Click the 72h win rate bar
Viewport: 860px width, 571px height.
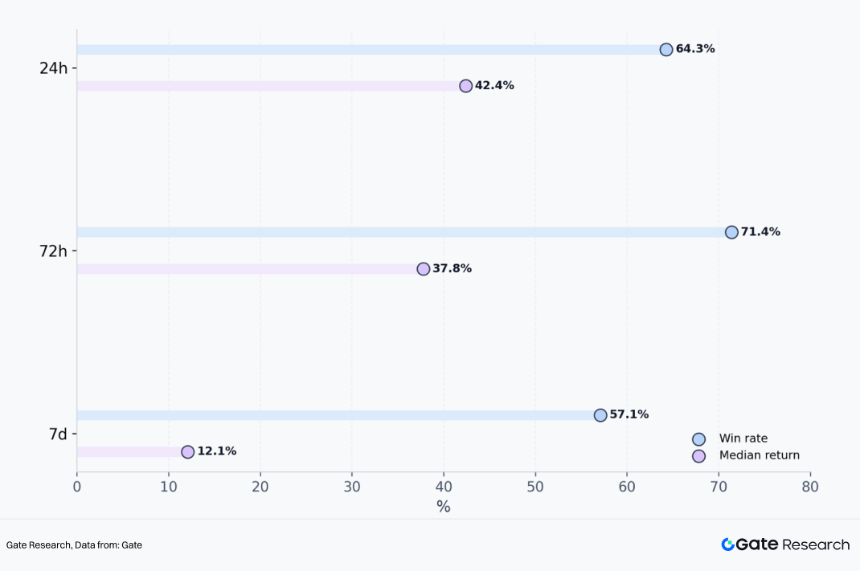click(x=400, y=232)
